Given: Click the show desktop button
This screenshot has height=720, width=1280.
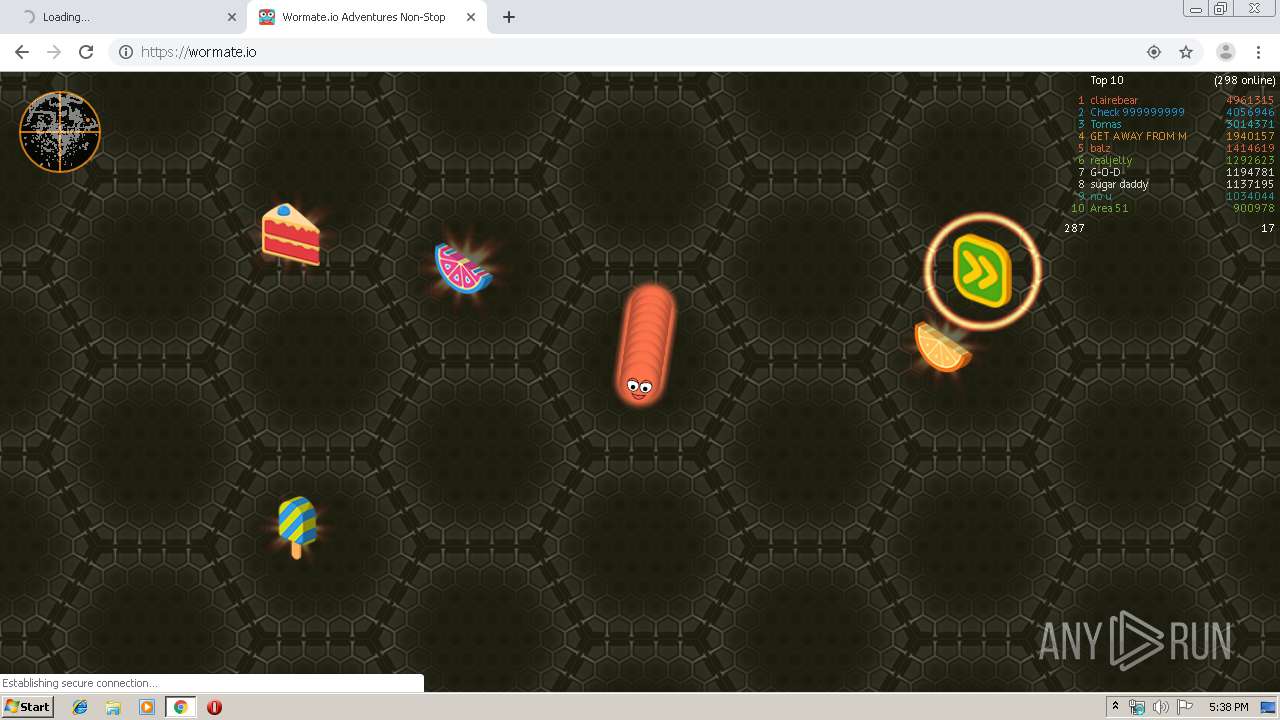Looking at the screenshot, I should pos(1268,707).
